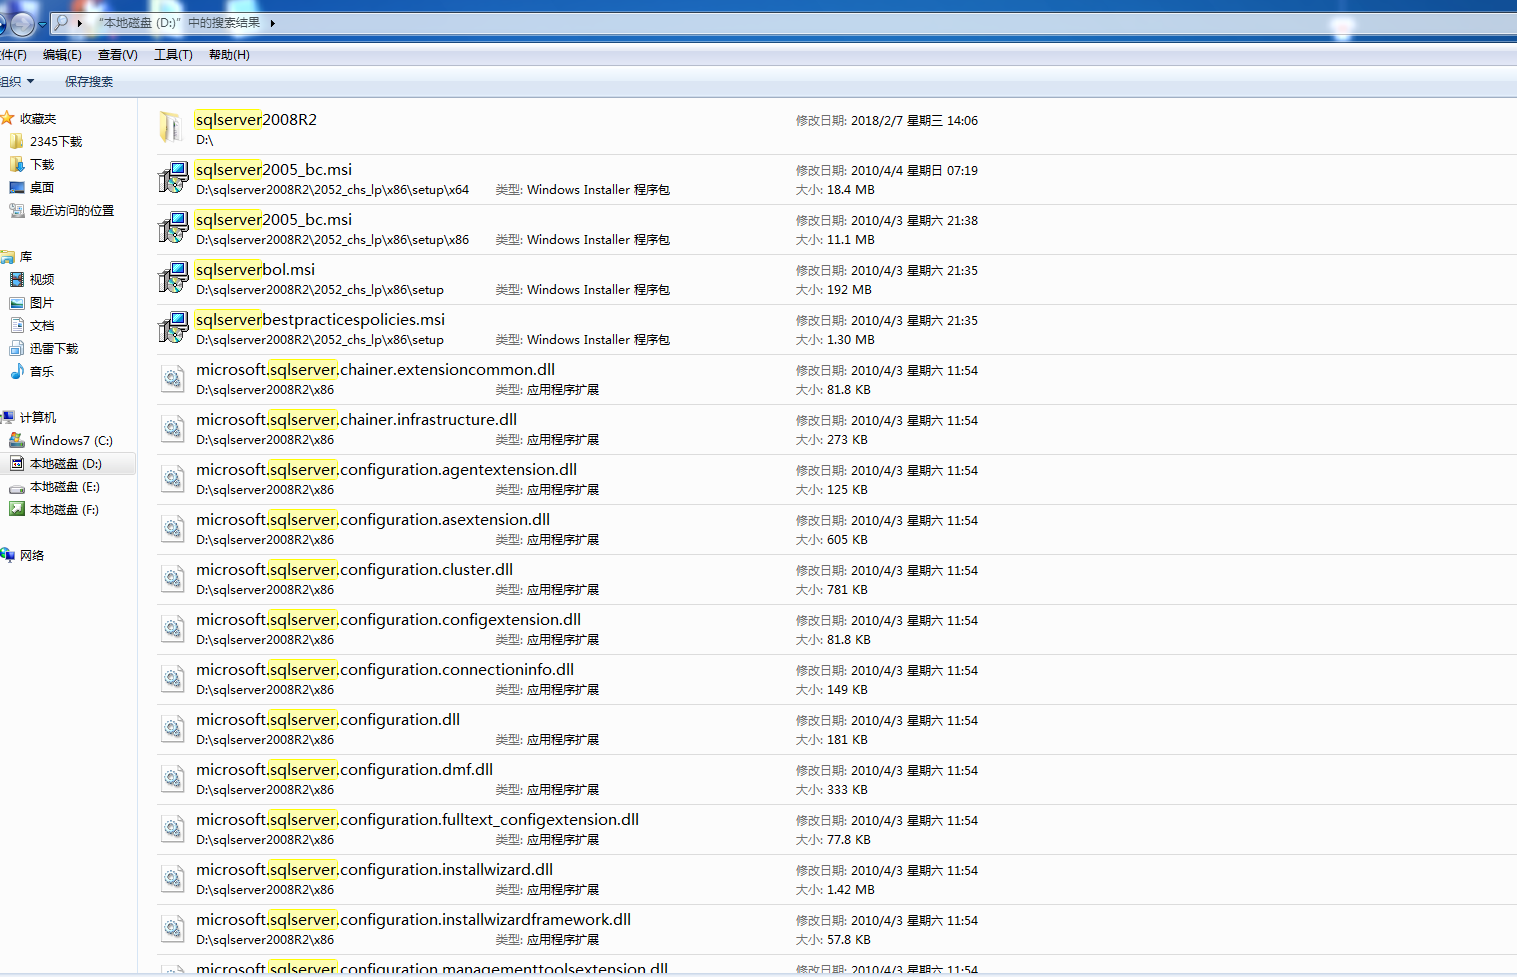
Task: Click the Favorites star icon in sidebar
Action: point(7,118)
